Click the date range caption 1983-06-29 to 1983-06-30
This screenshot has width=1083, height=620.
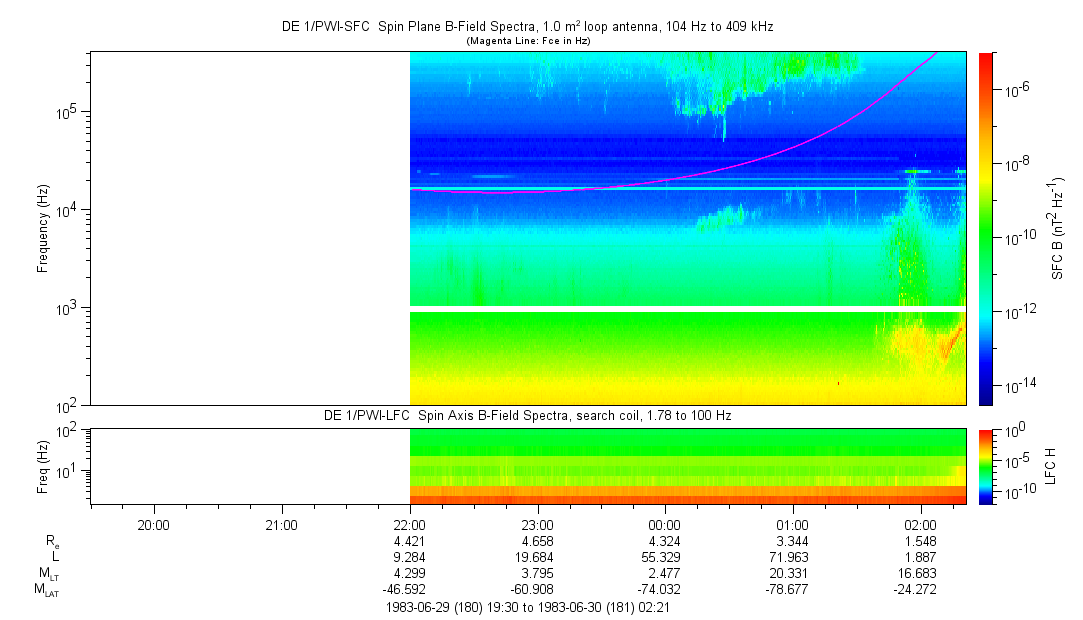(528, 608)
